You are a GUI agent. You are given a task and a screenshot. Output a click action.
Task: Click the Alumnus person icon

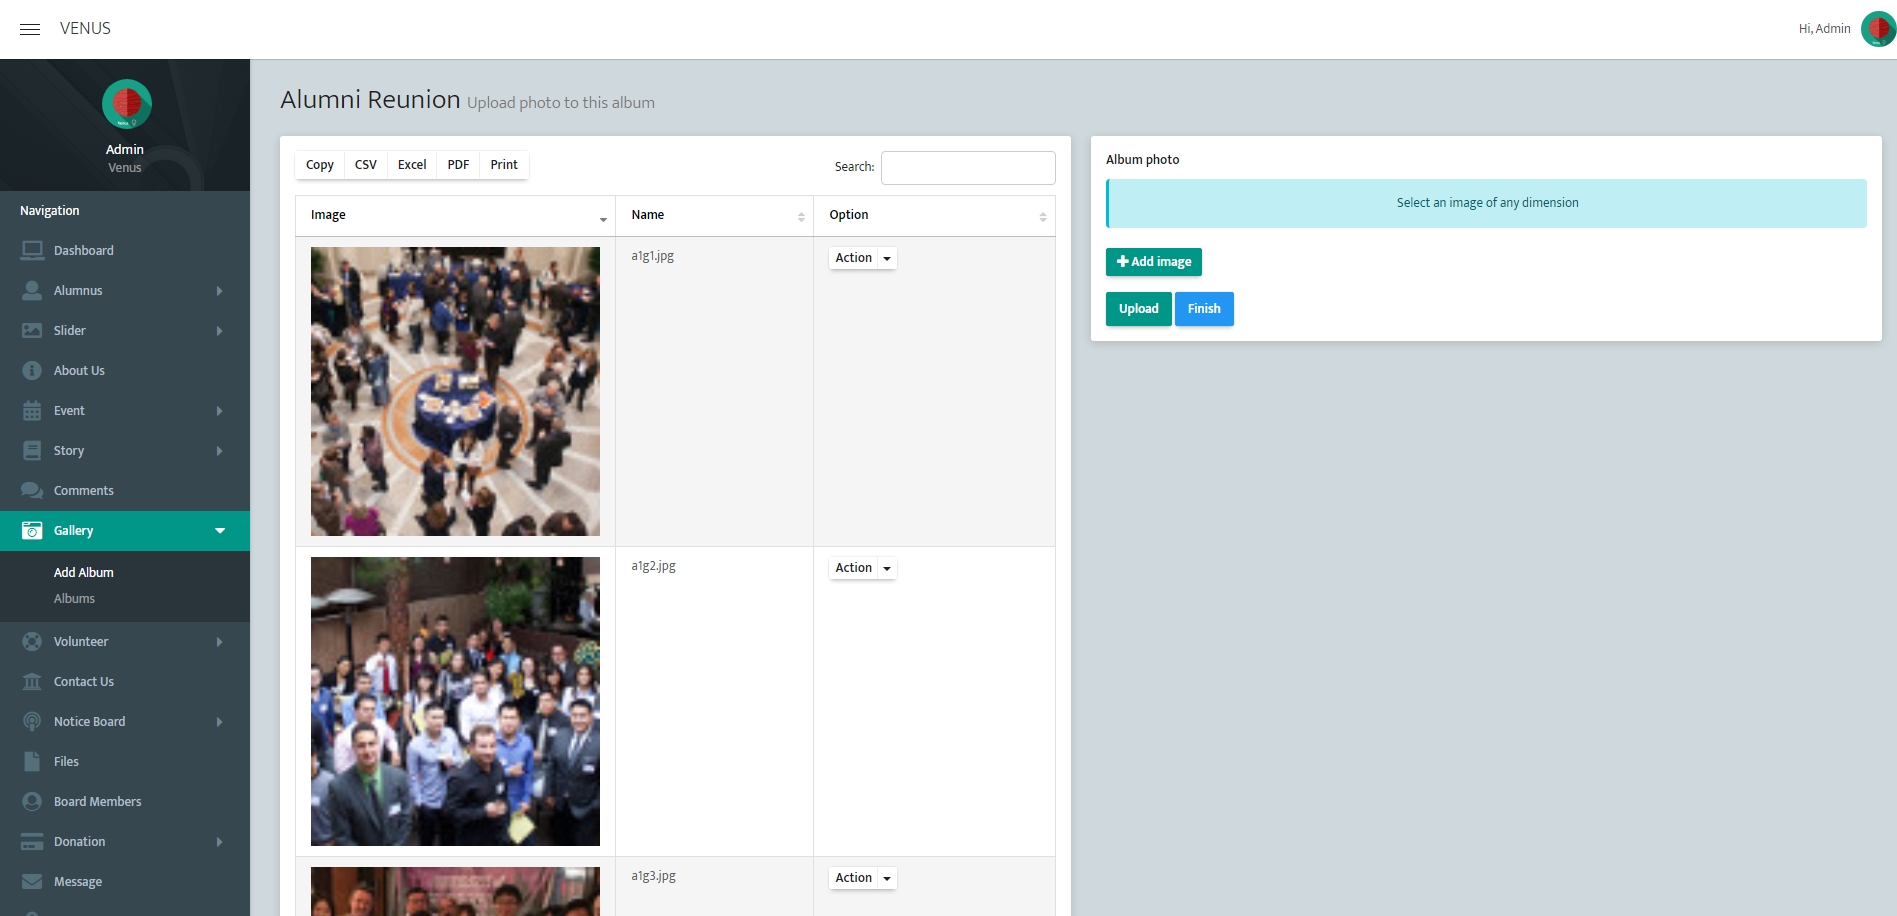tap(32, 290)
